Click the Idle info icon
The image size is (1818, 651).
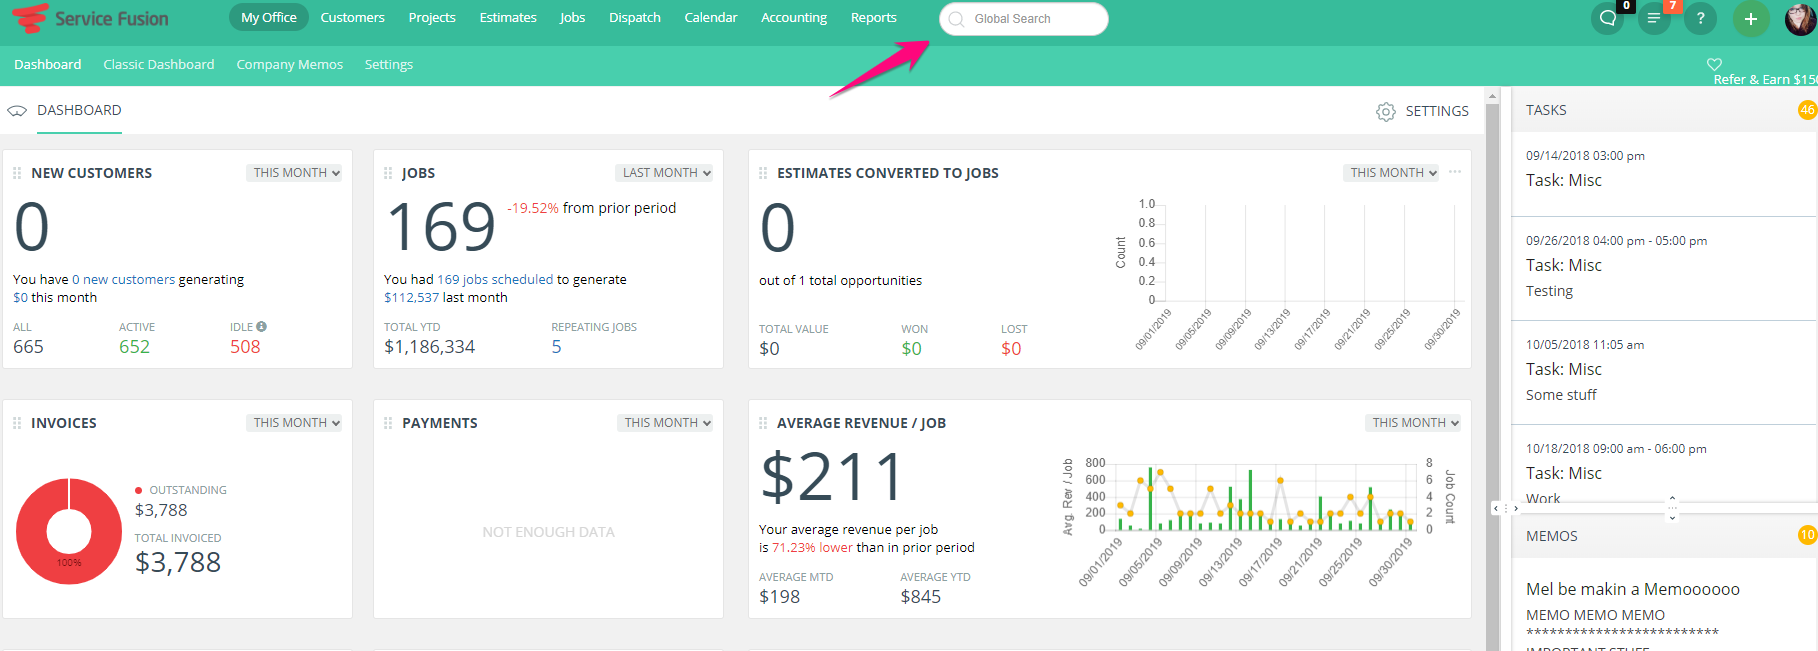click(261, 327)
